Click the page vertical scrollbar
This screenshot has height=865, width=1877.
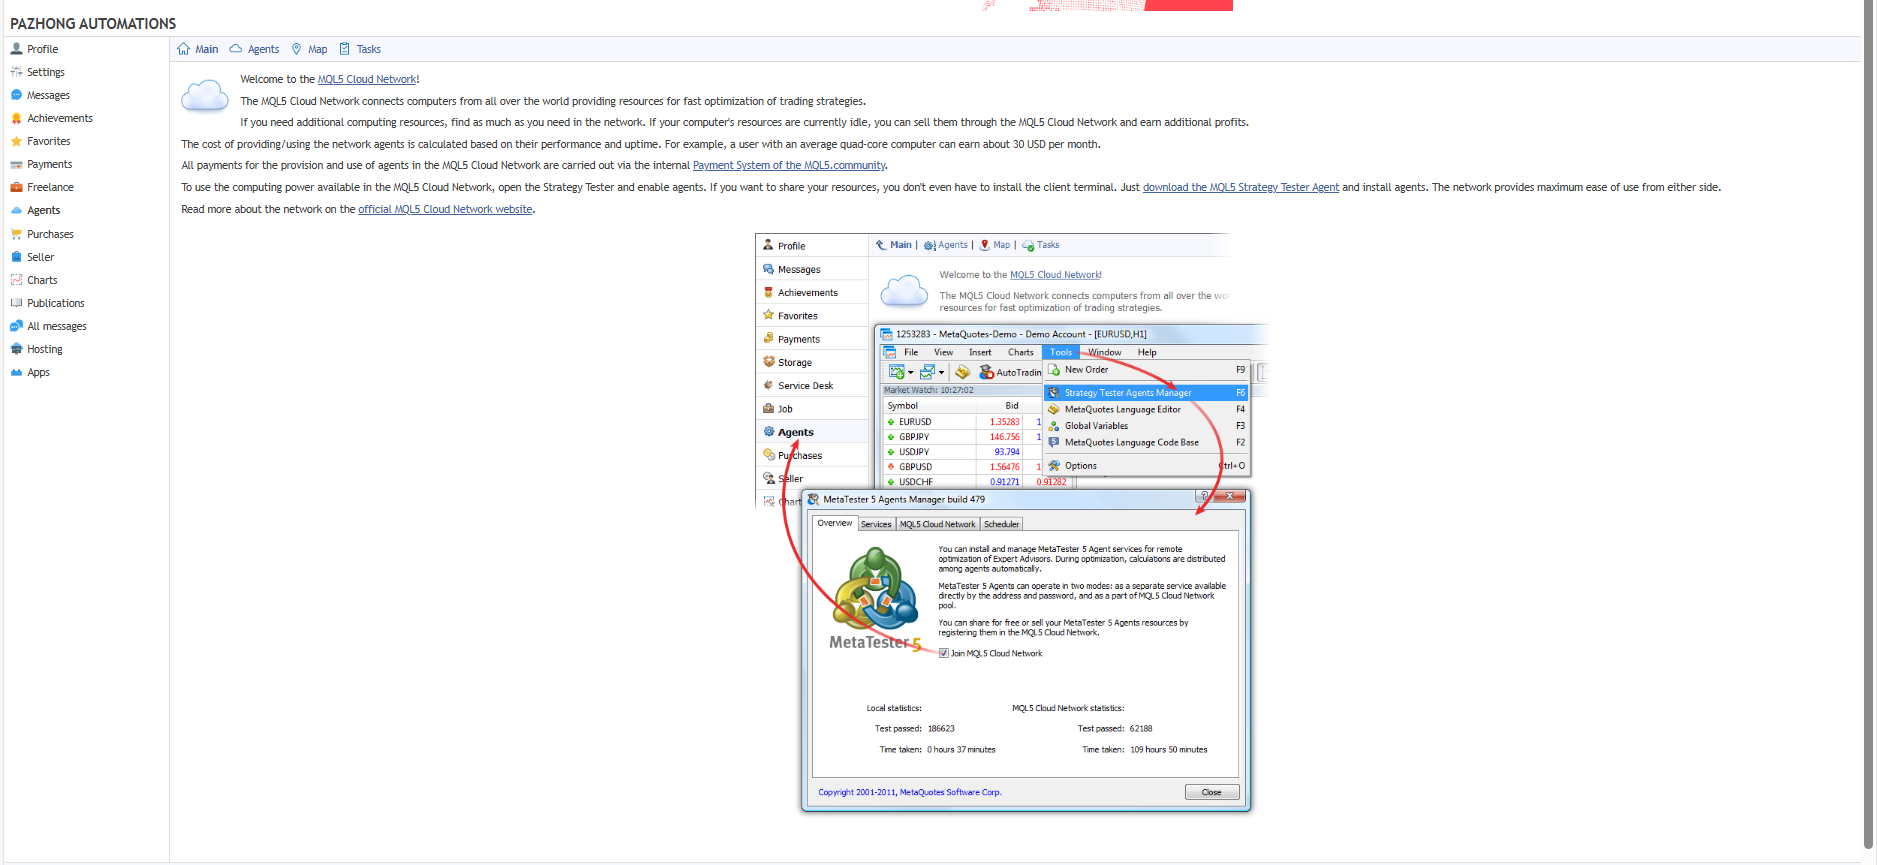coord(1869,425)
